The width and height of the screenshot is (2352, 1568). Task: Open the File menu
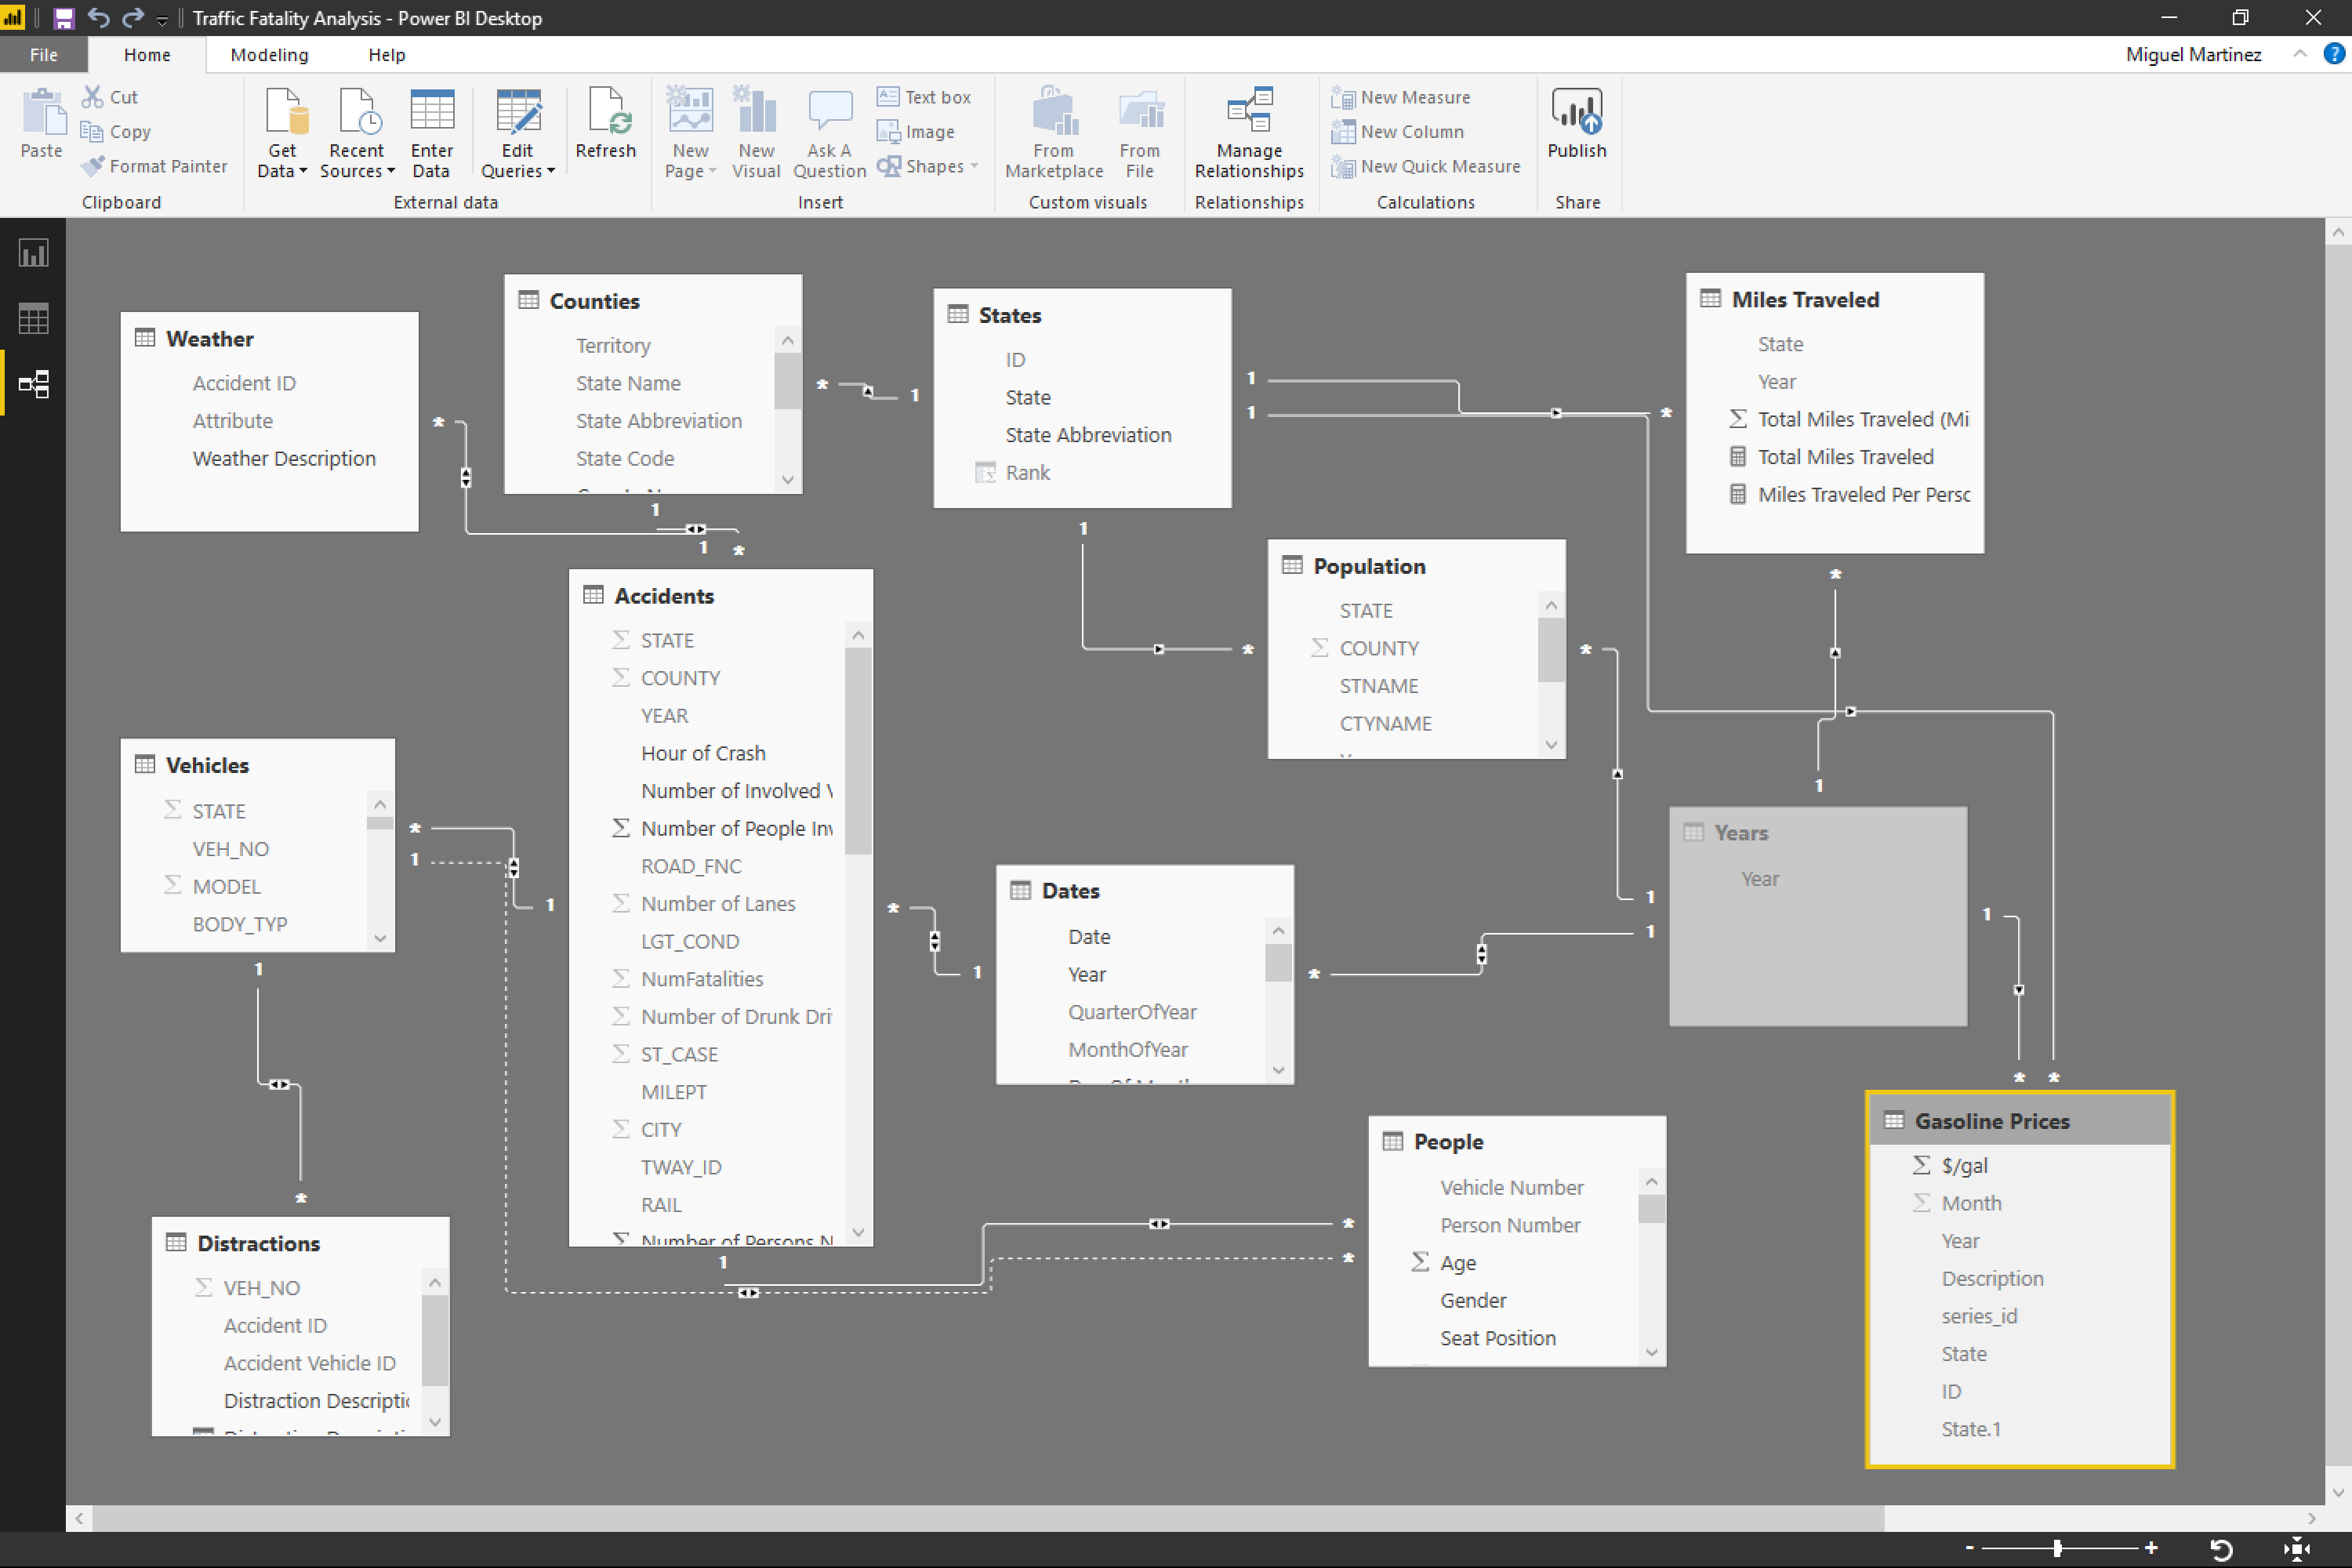click(x=43, y=55)
